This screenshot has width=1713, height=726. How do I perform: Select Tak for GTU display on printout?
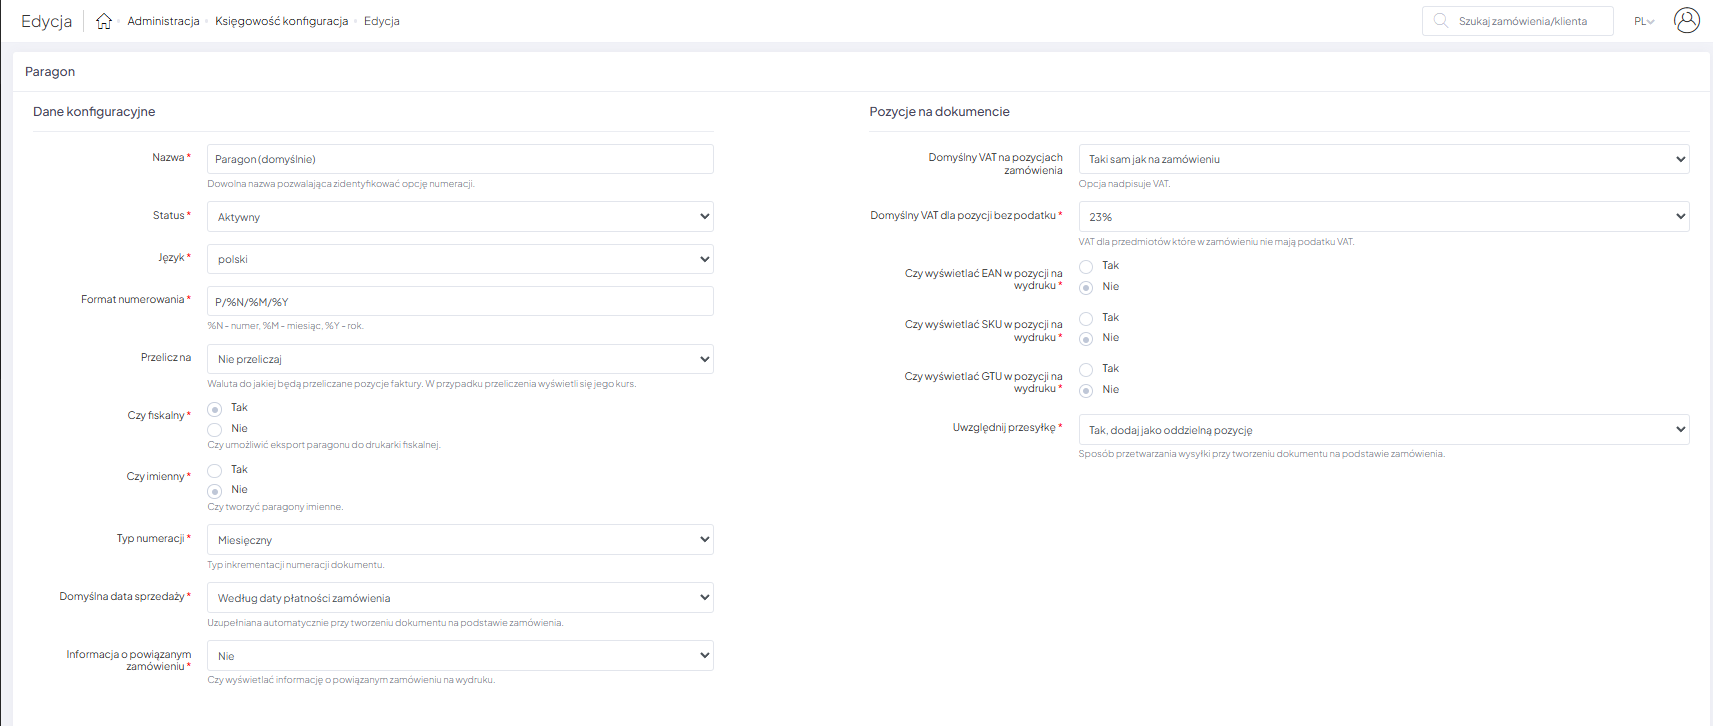[x=1086, y=369]
